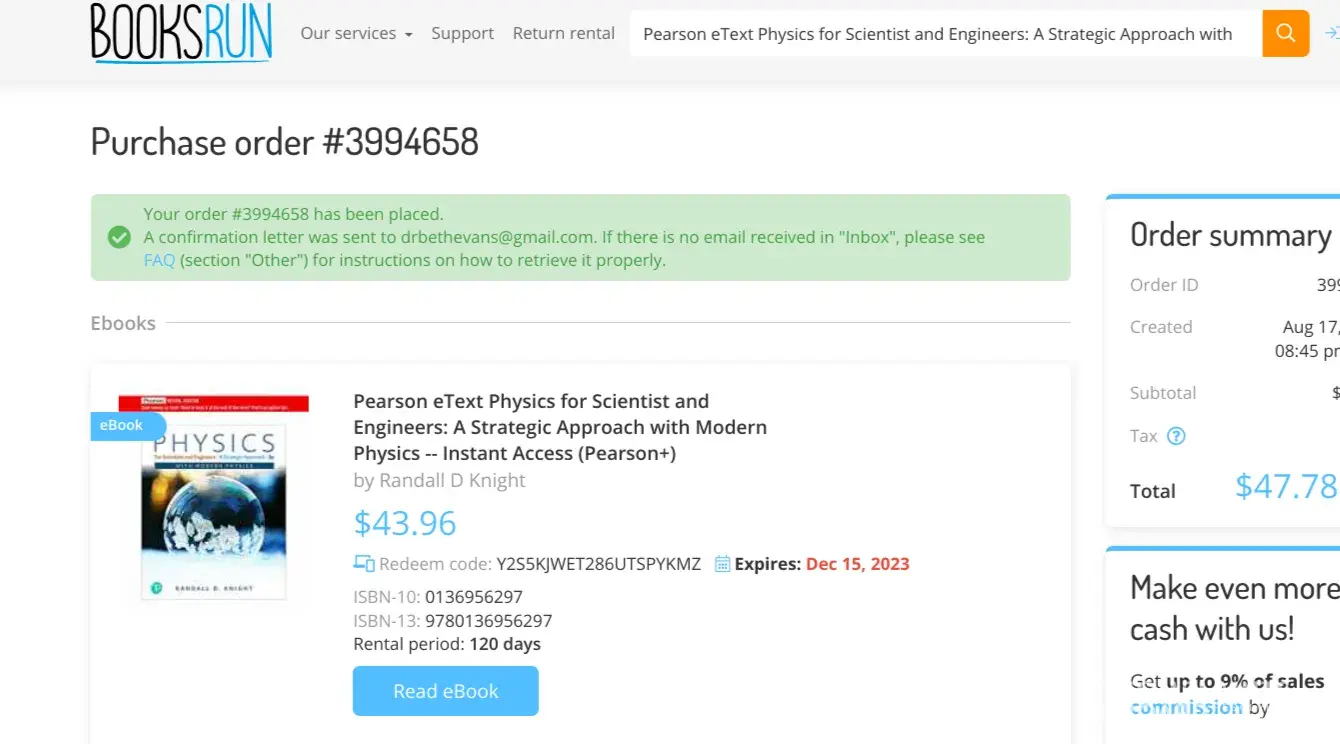Image resolution: width=1340 pixels, height=744 pixels.
Task: Click the blue eBook badge on cover
Action: tap(123, 425)
